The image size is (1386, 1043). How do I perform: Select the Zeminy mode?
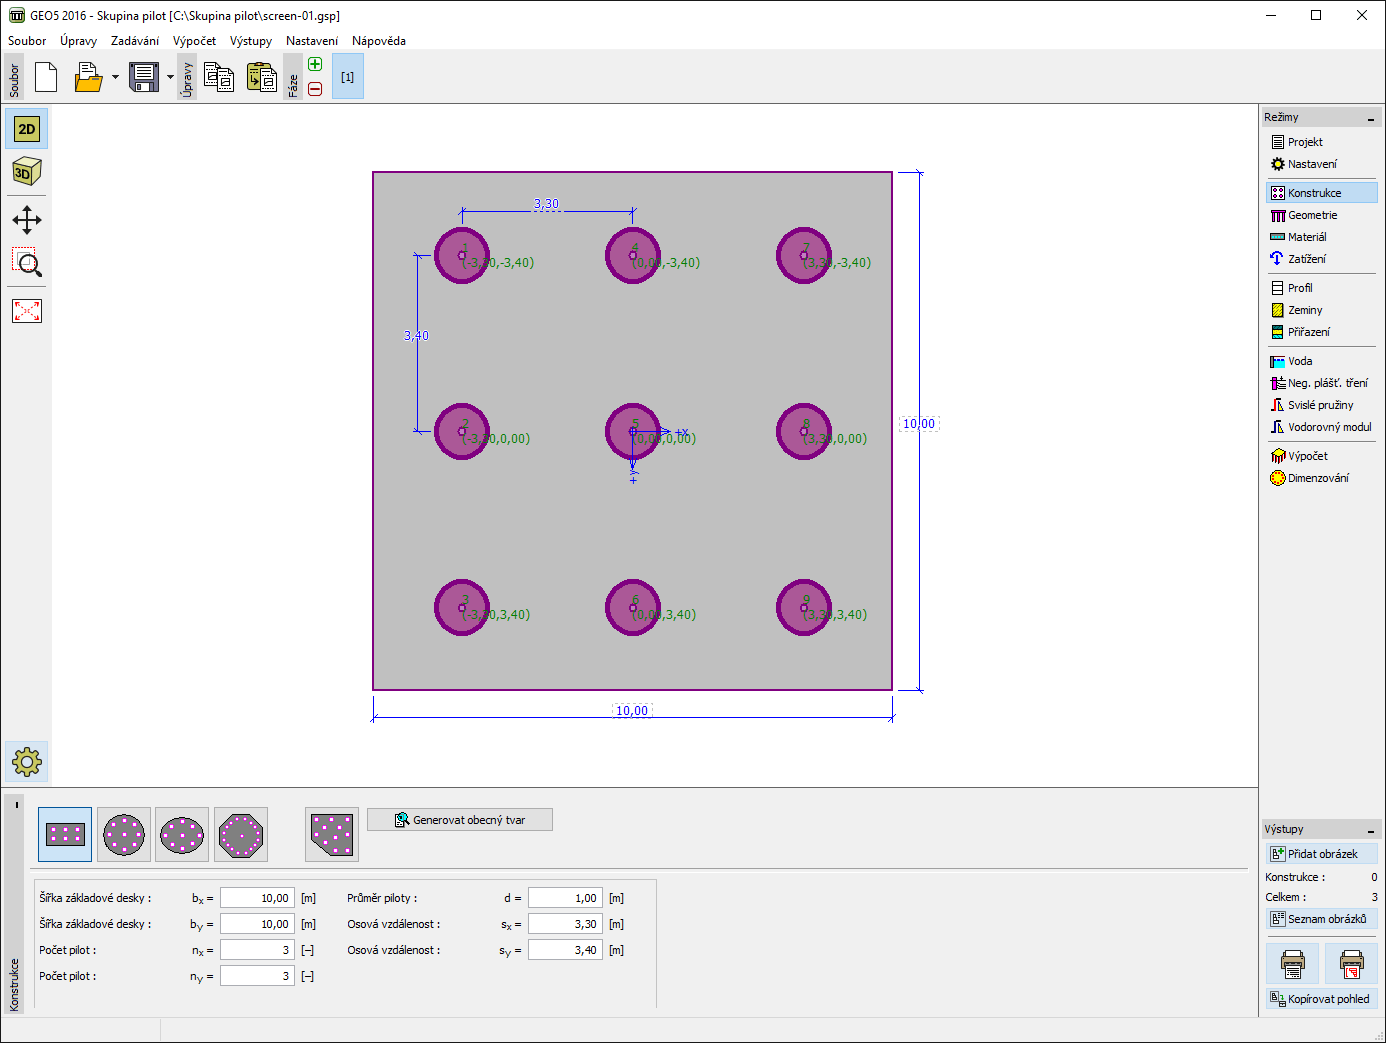1322,310
